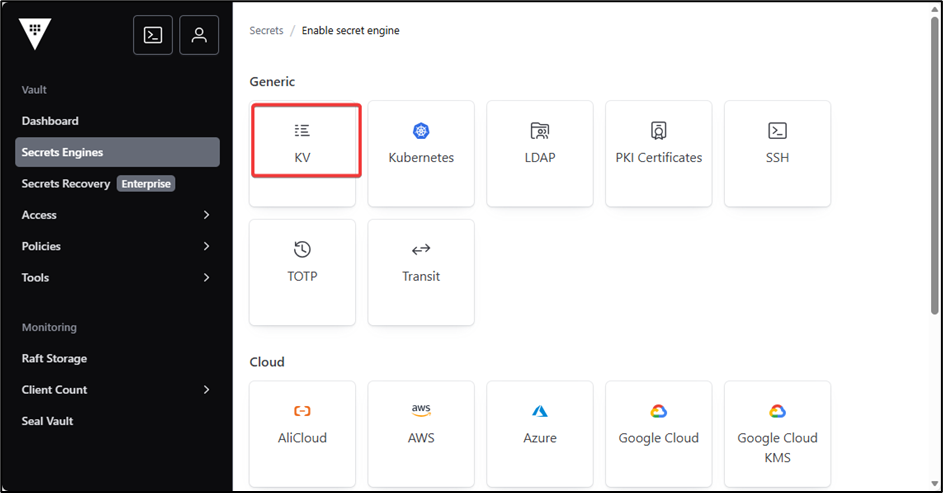Click the Transit arrows icon
The height and width of the screenshot is (493, 943).
coord(421,249)
